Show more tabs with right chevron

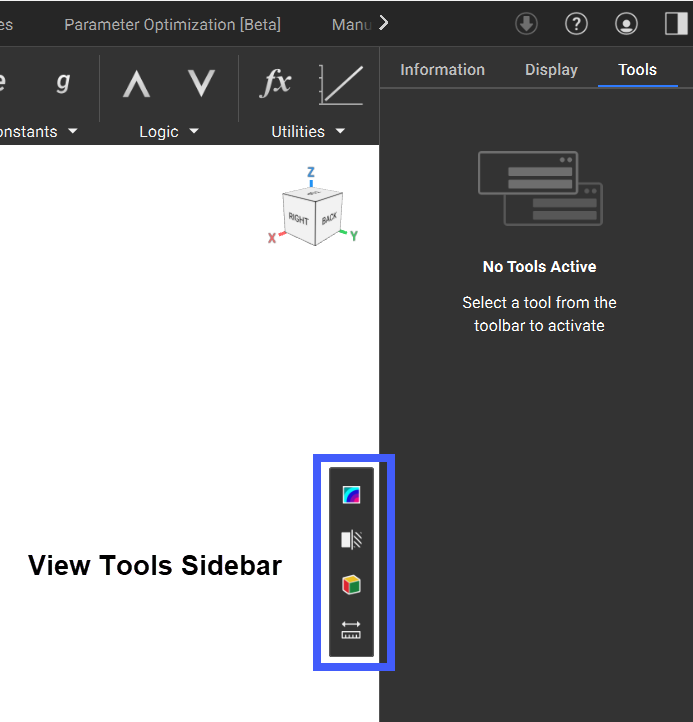[x=384, y=23]
